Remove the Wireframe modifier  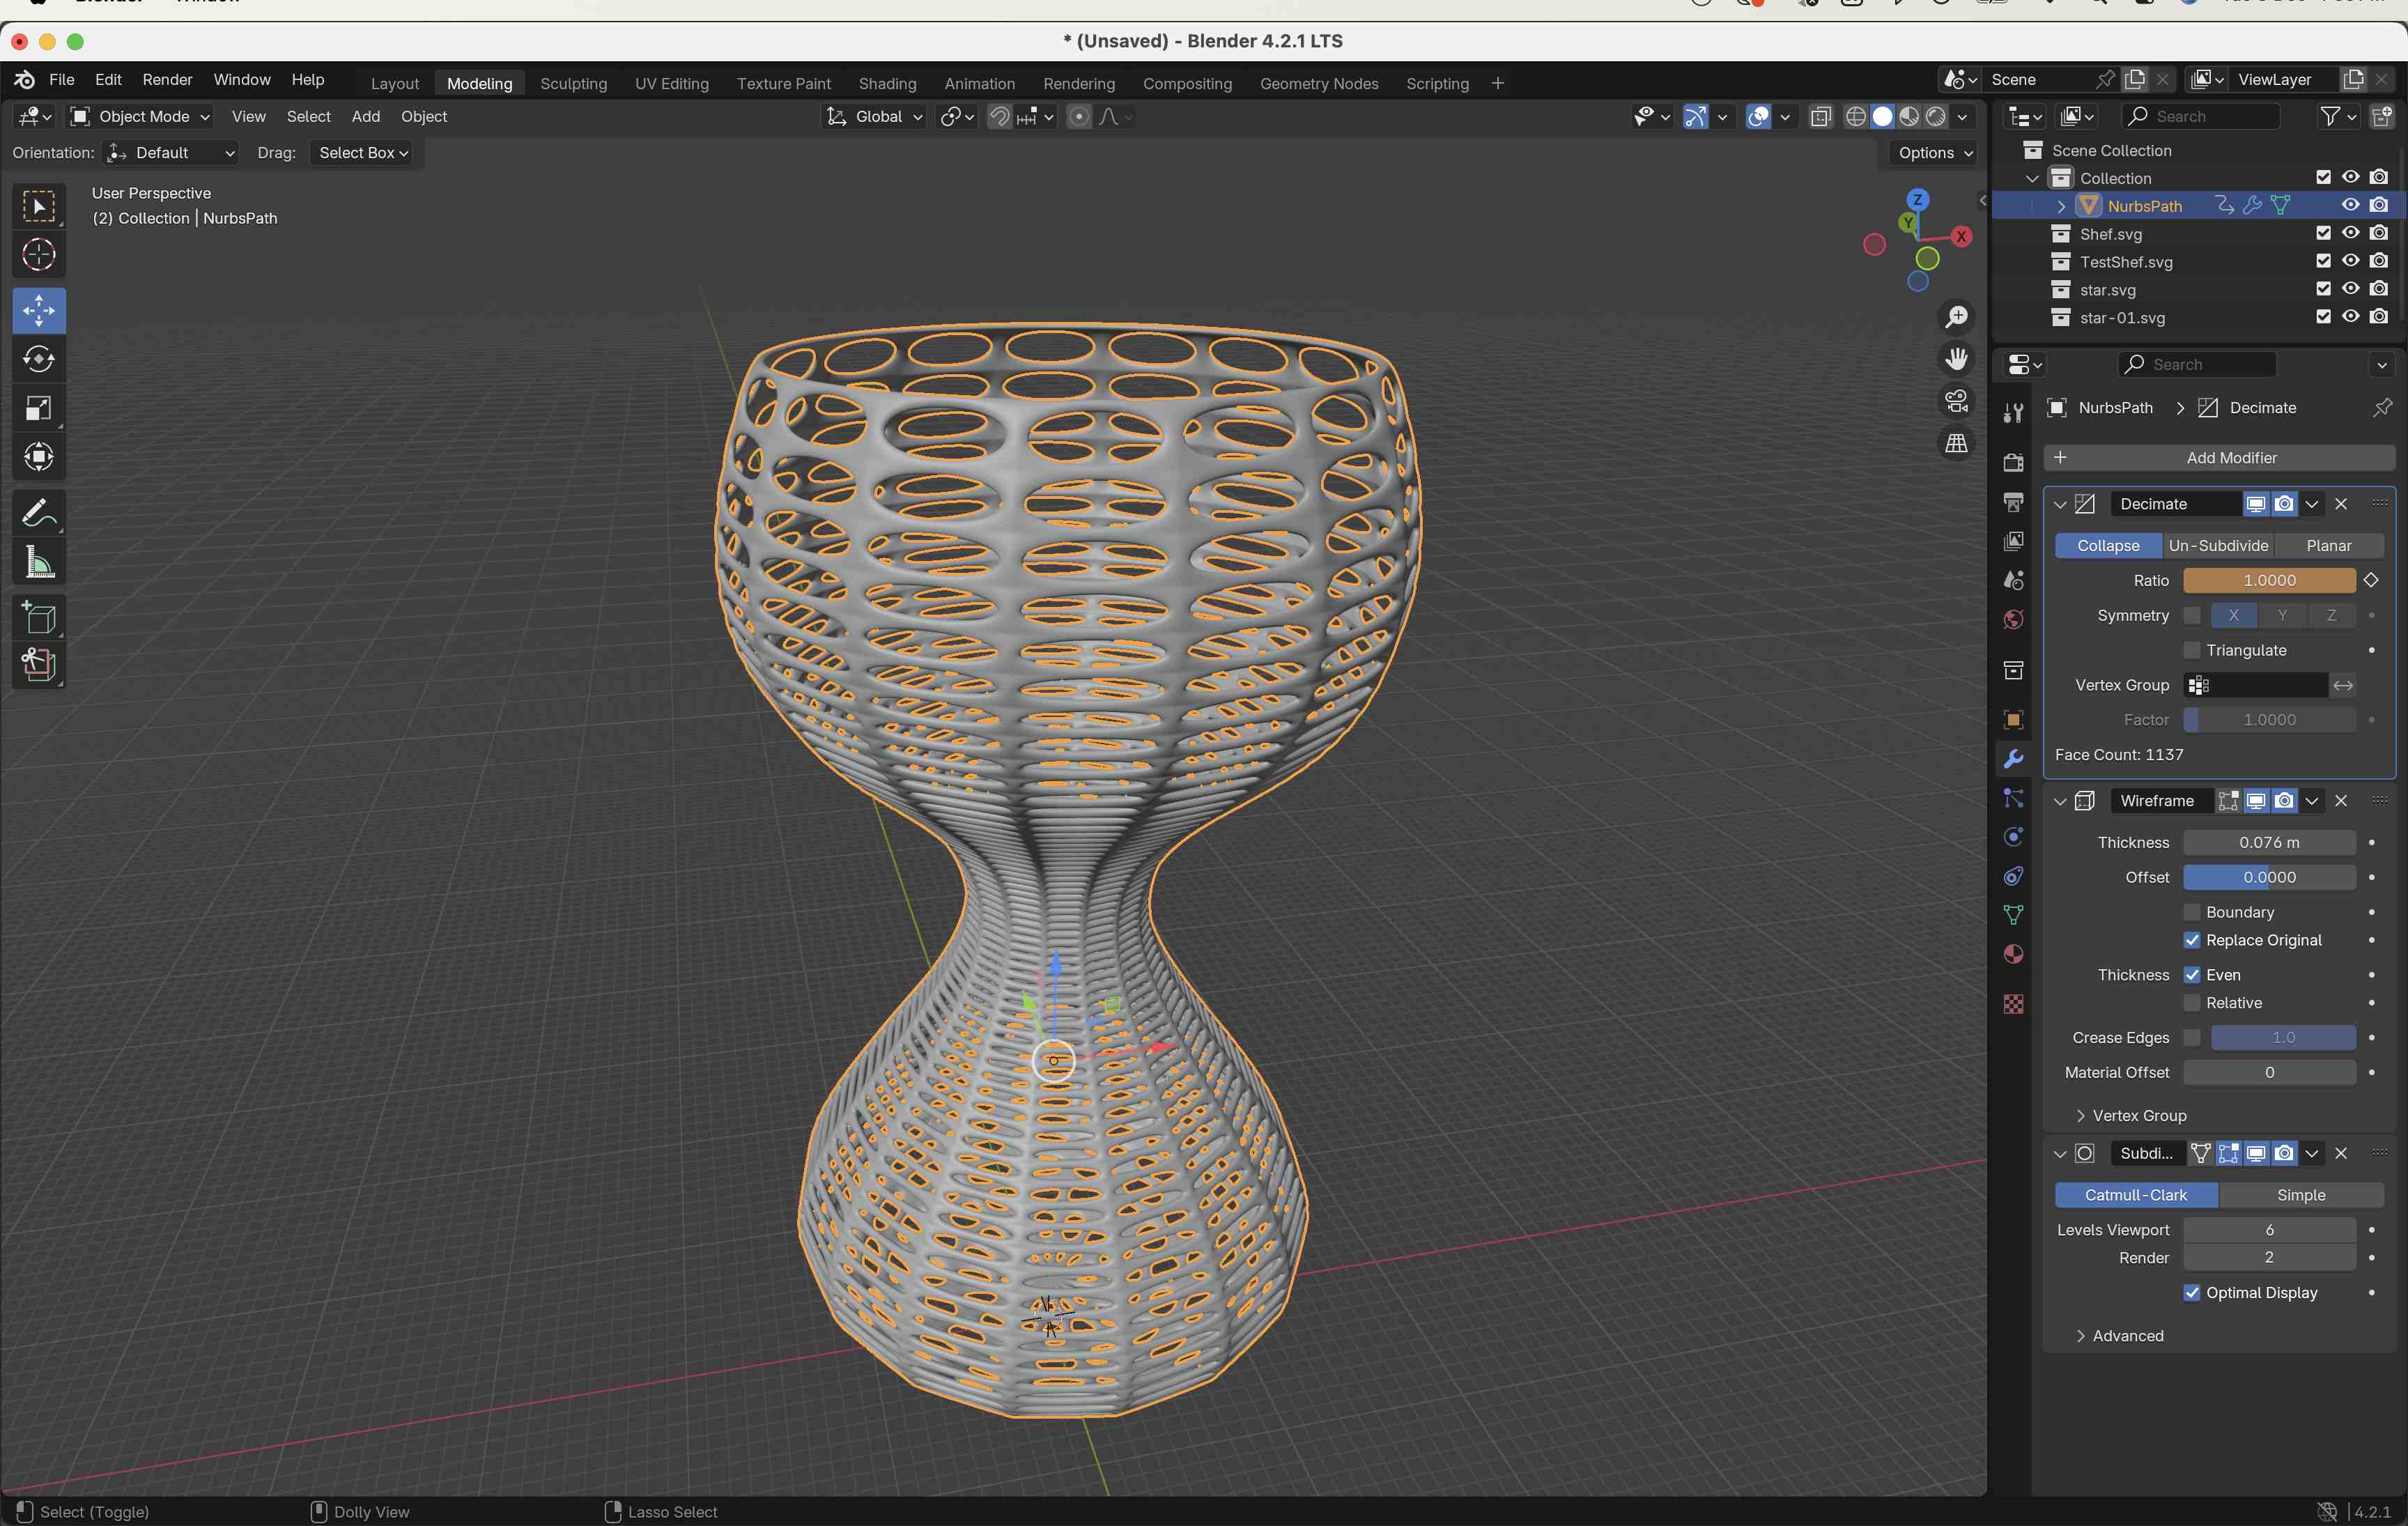(x=2341, y=801)
